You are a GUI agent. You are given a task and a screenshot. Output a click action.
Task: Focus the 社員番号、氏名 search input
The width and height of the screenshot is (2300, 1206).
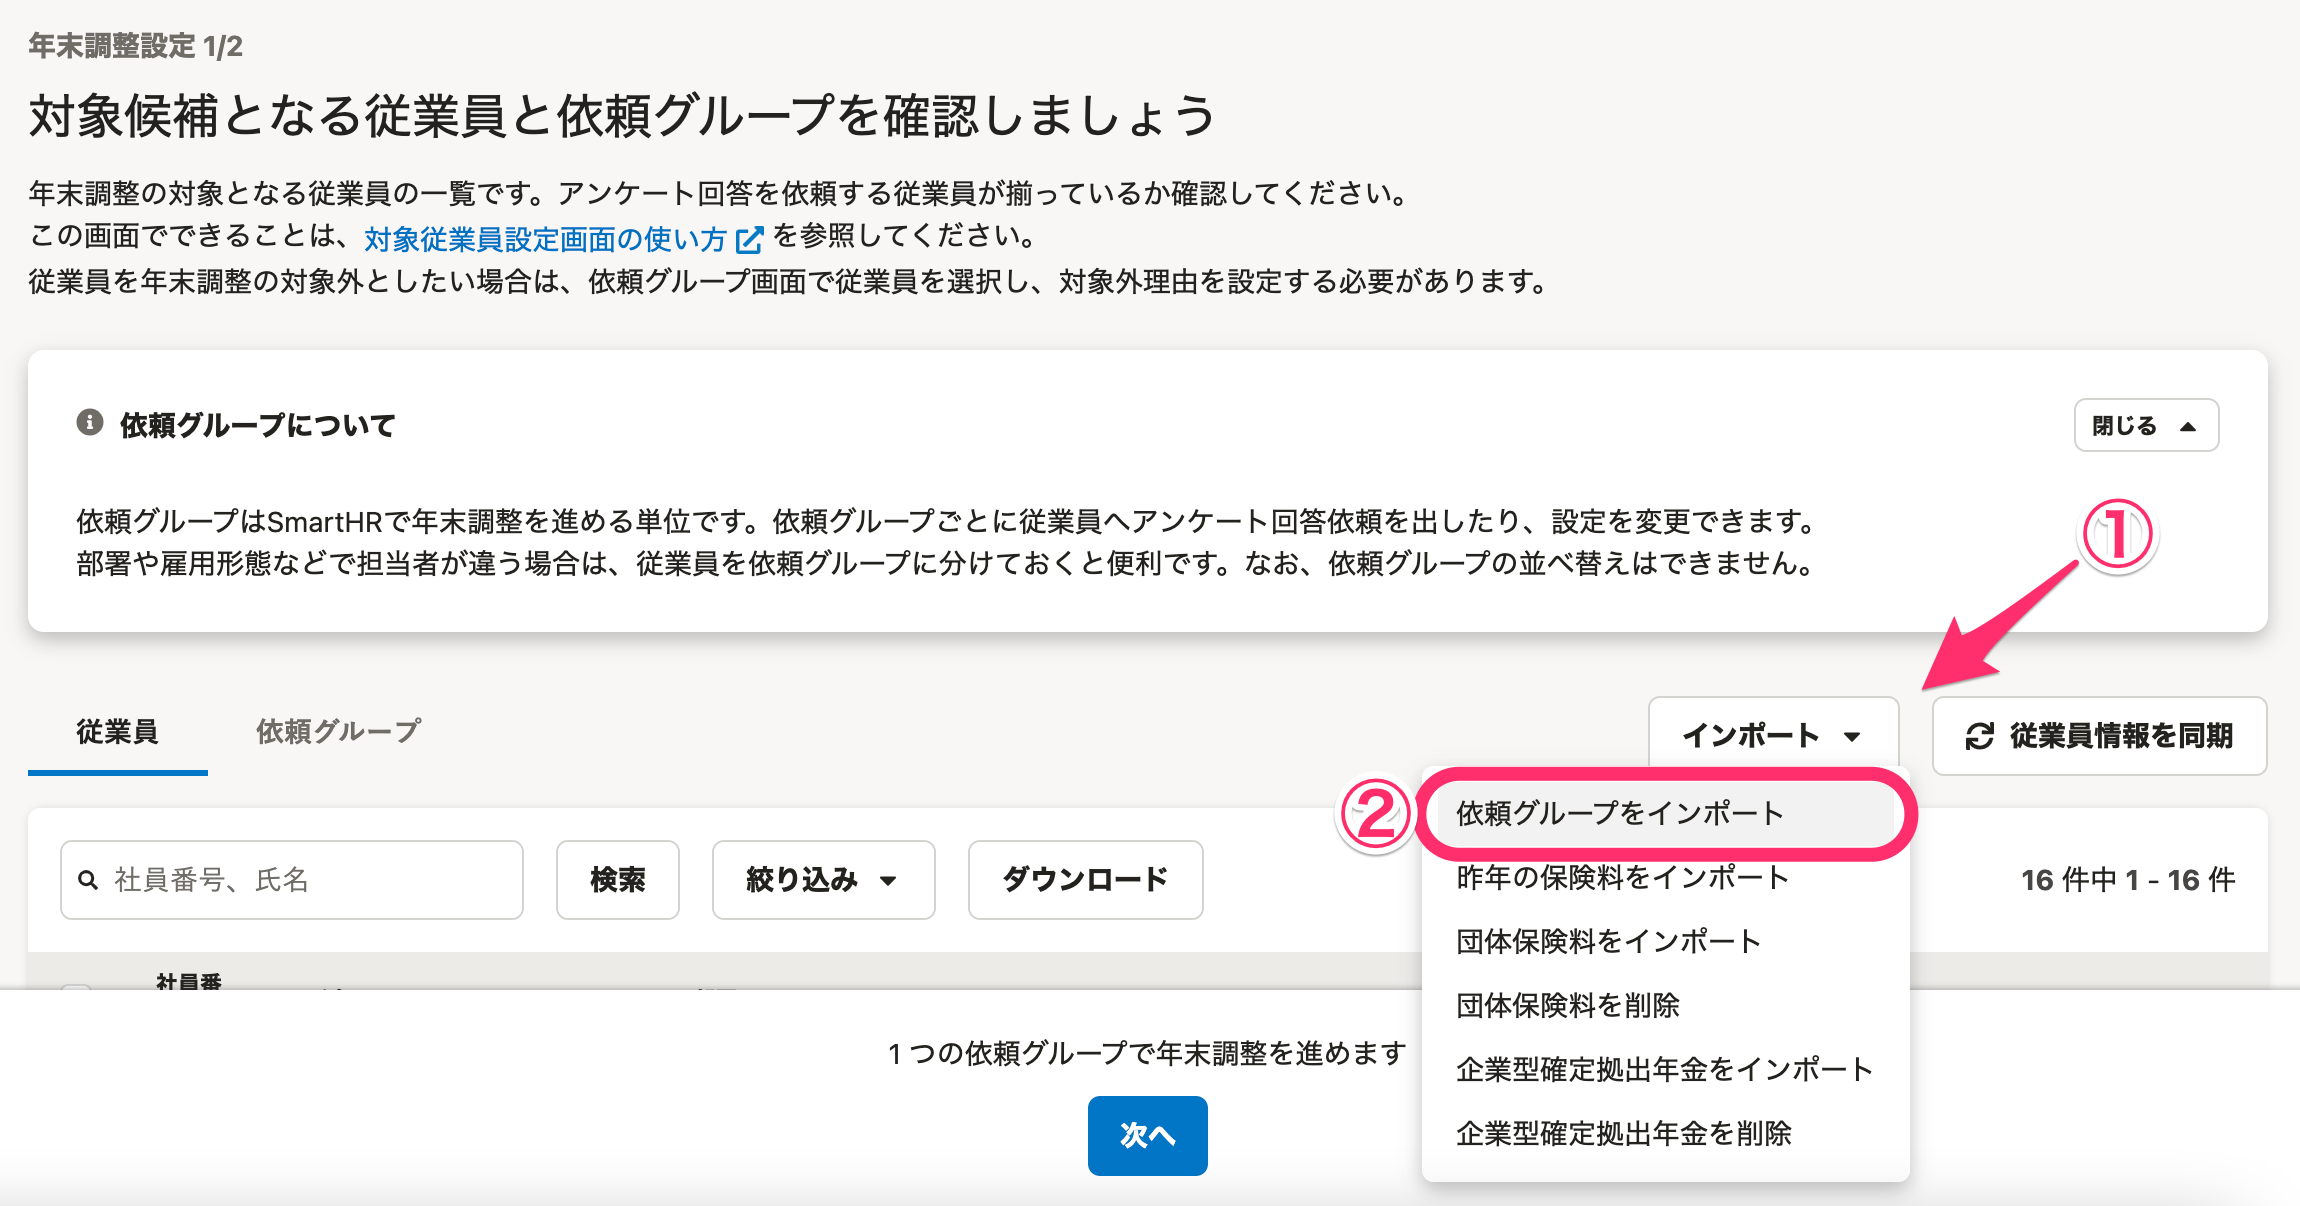[292, 880]
